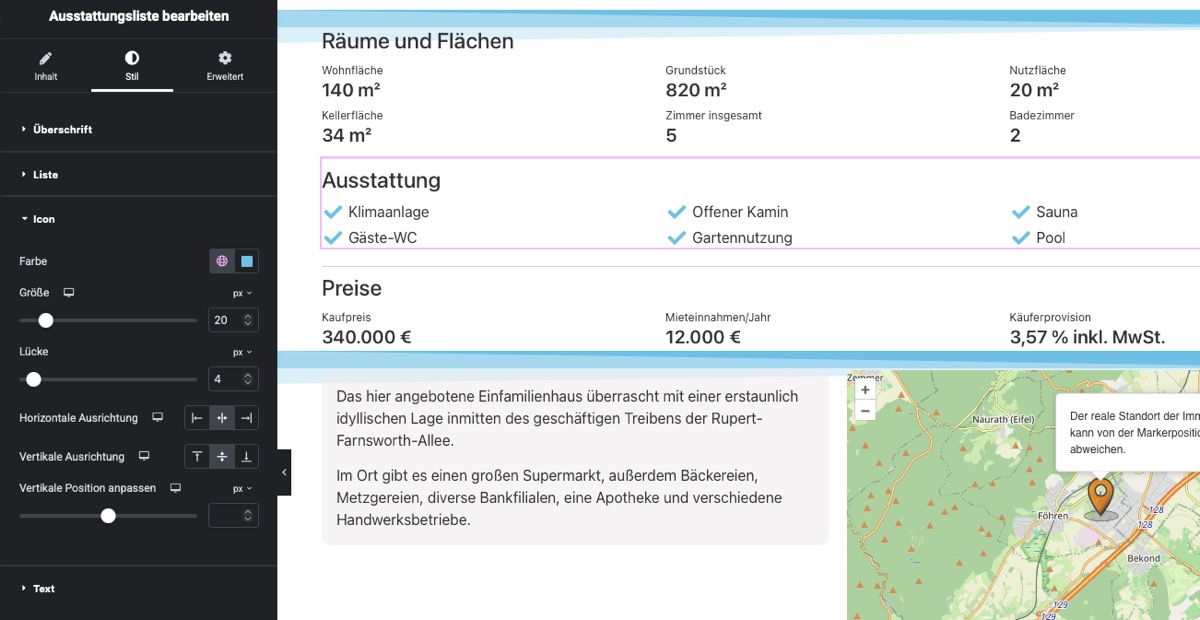1200x620 pixels.
Task: Set vertical alignment to middle
Action: pos(222,456)
